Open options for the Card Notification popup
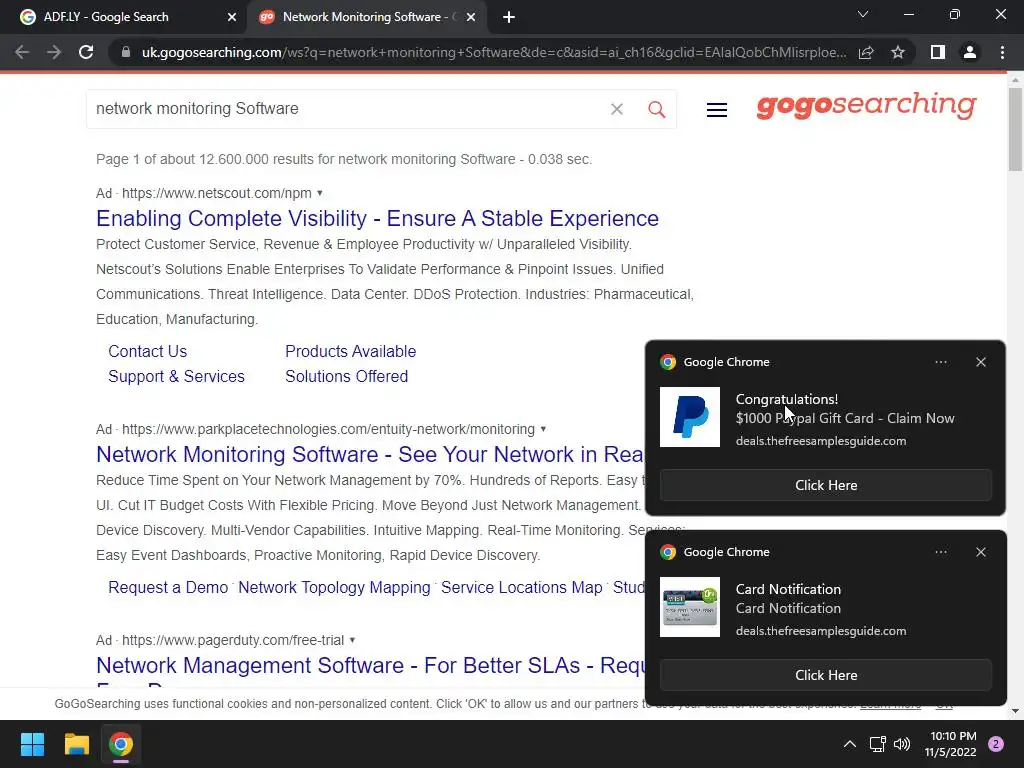Screen dimensions: 1024x768 tap(941, 552)
